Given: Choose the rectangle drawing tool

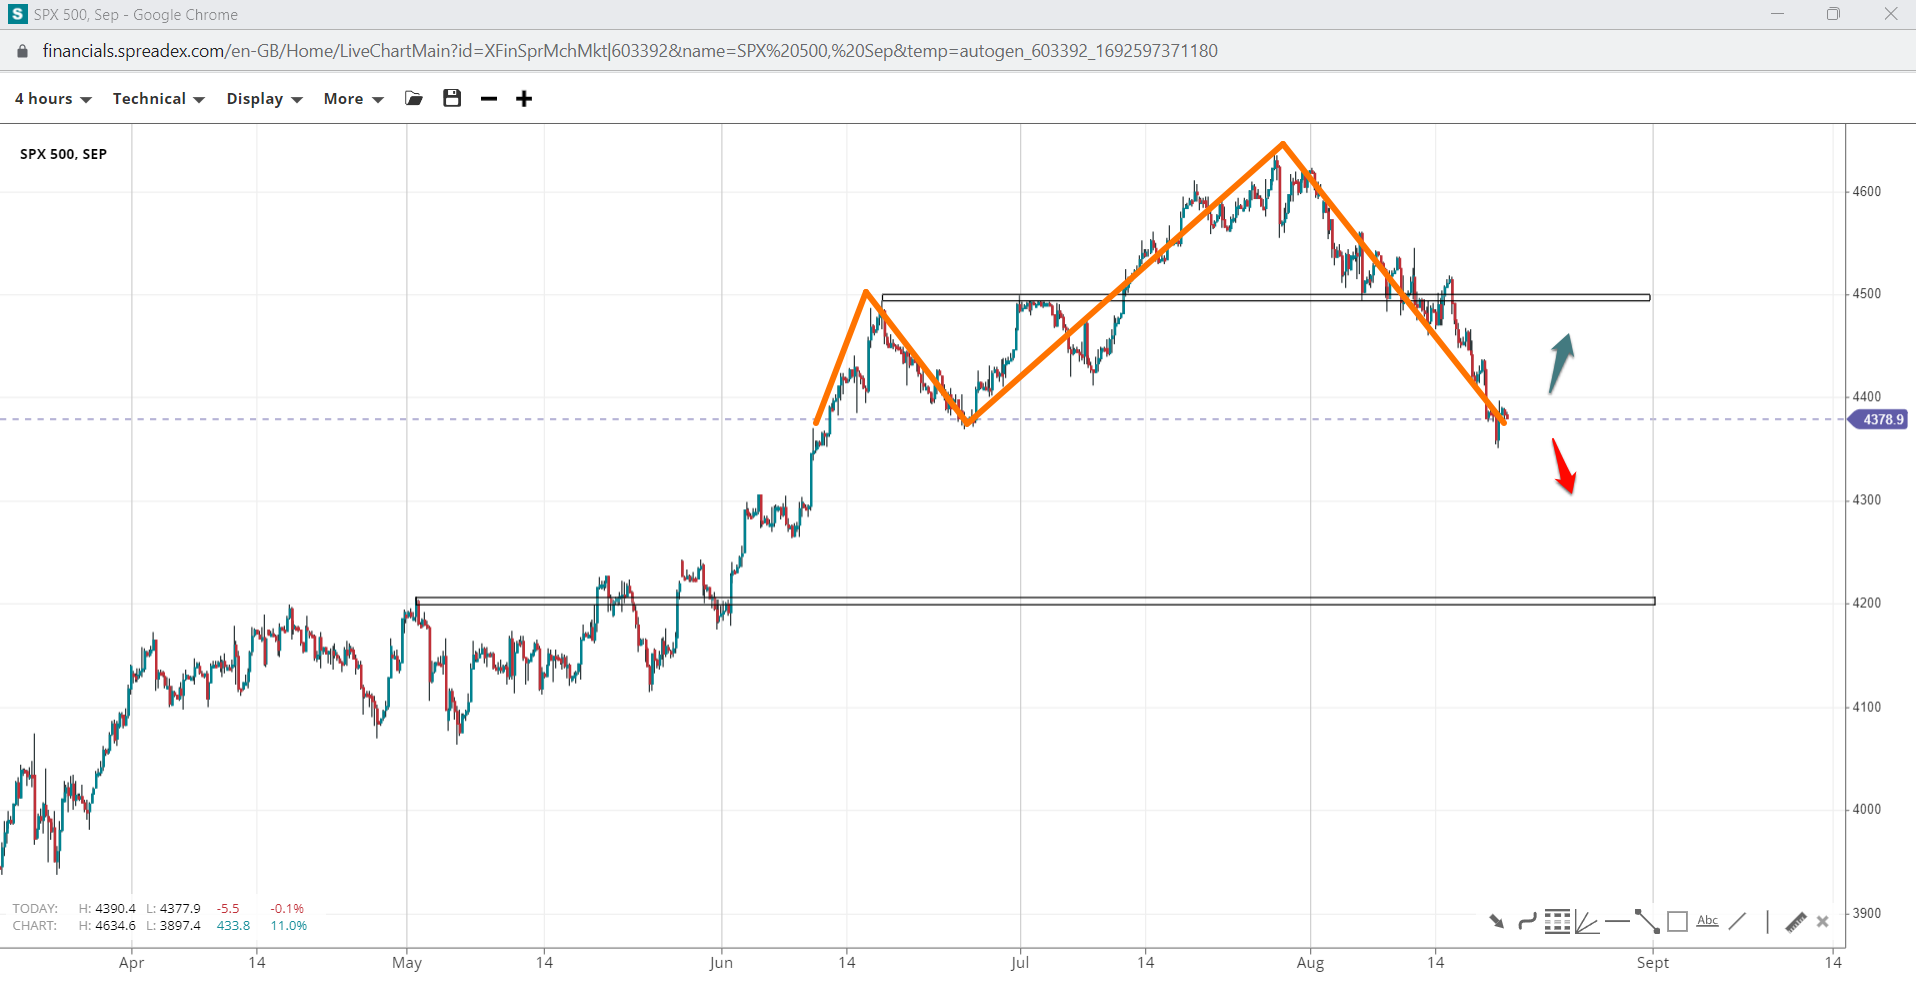Looking at the screenshot, I should [1678, 921].
